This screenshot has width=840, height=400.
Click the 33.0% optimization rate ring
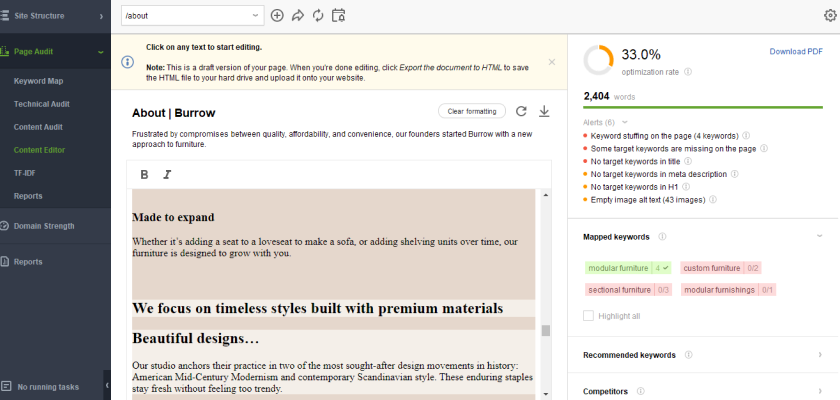point(598,60)
